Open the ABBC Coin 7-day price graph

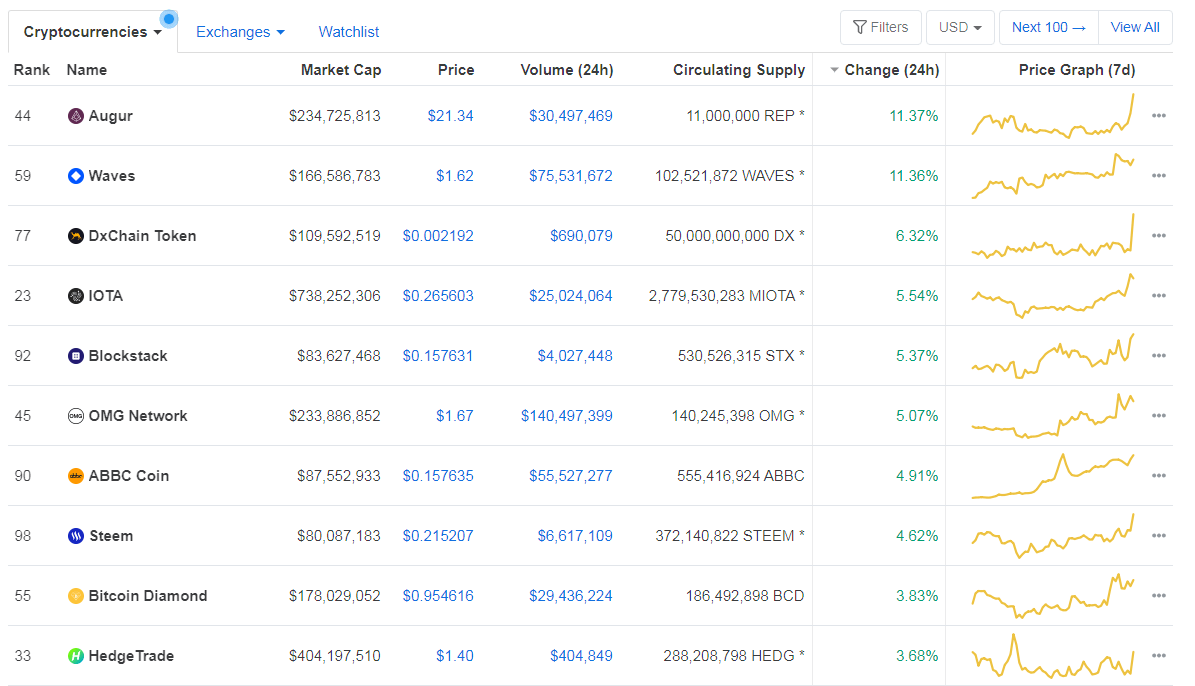[1052, 476]
